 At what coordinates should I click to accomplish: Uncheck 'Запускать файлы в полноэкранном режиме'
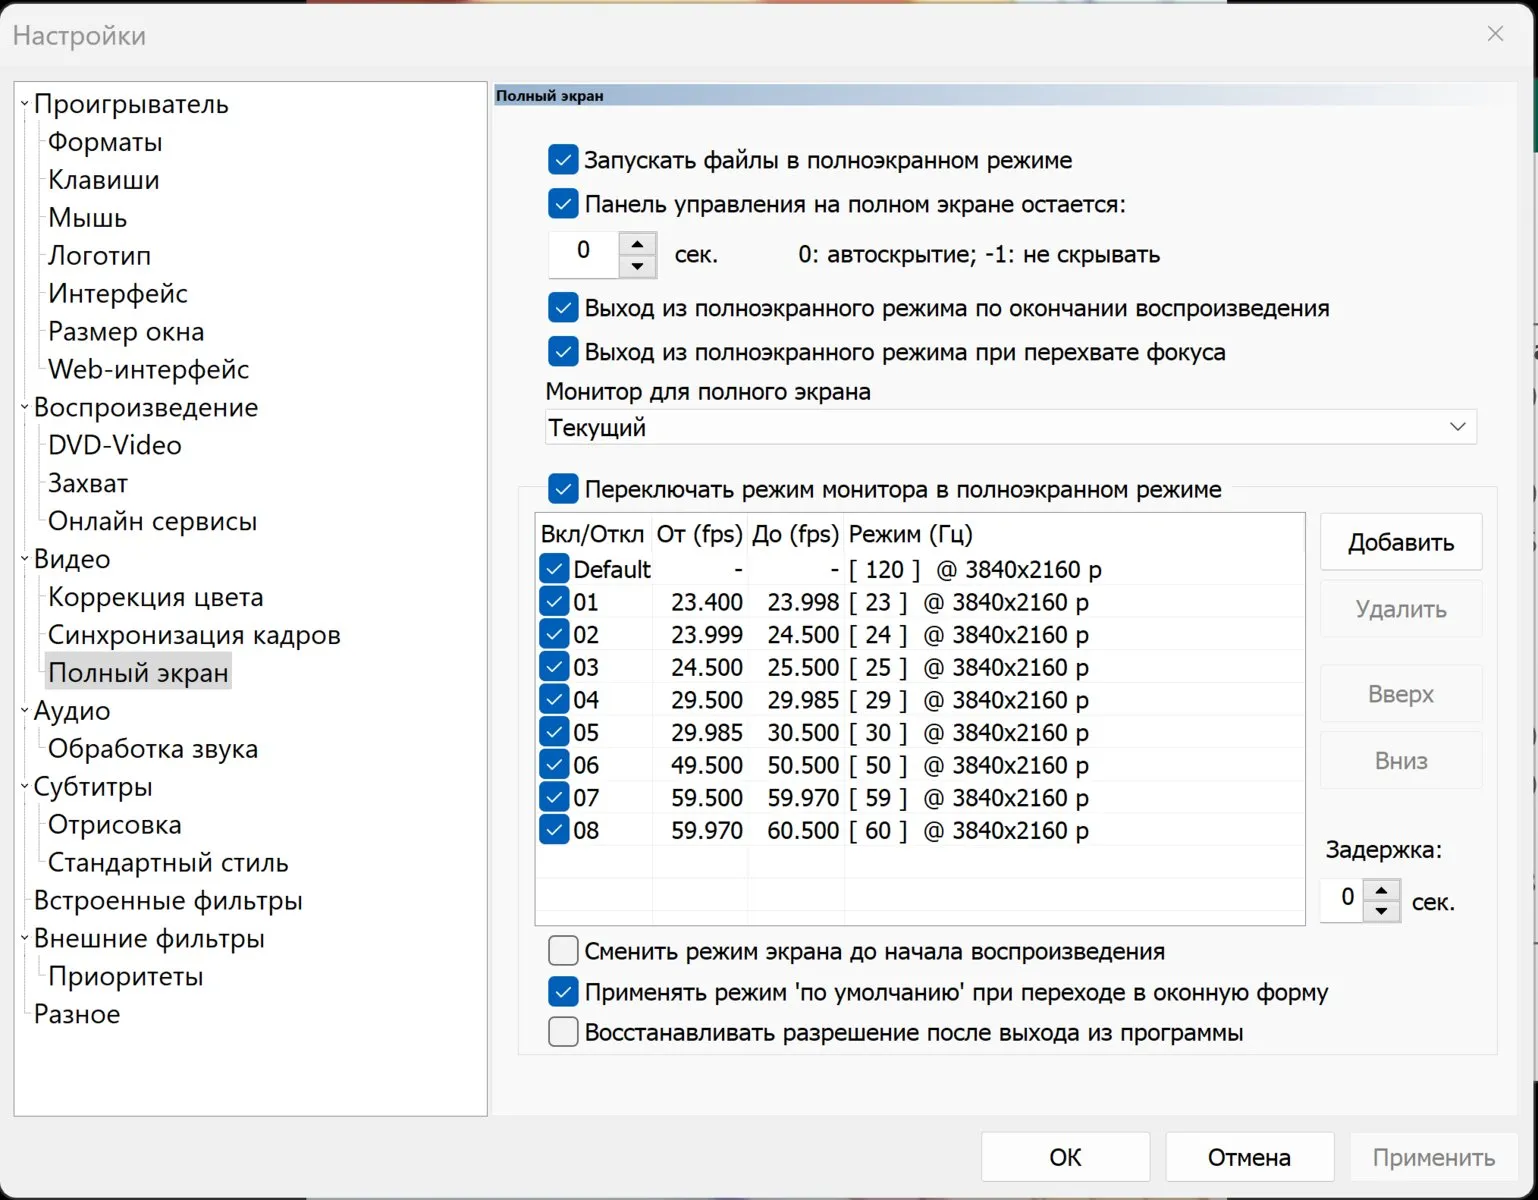tap(563, 160)
